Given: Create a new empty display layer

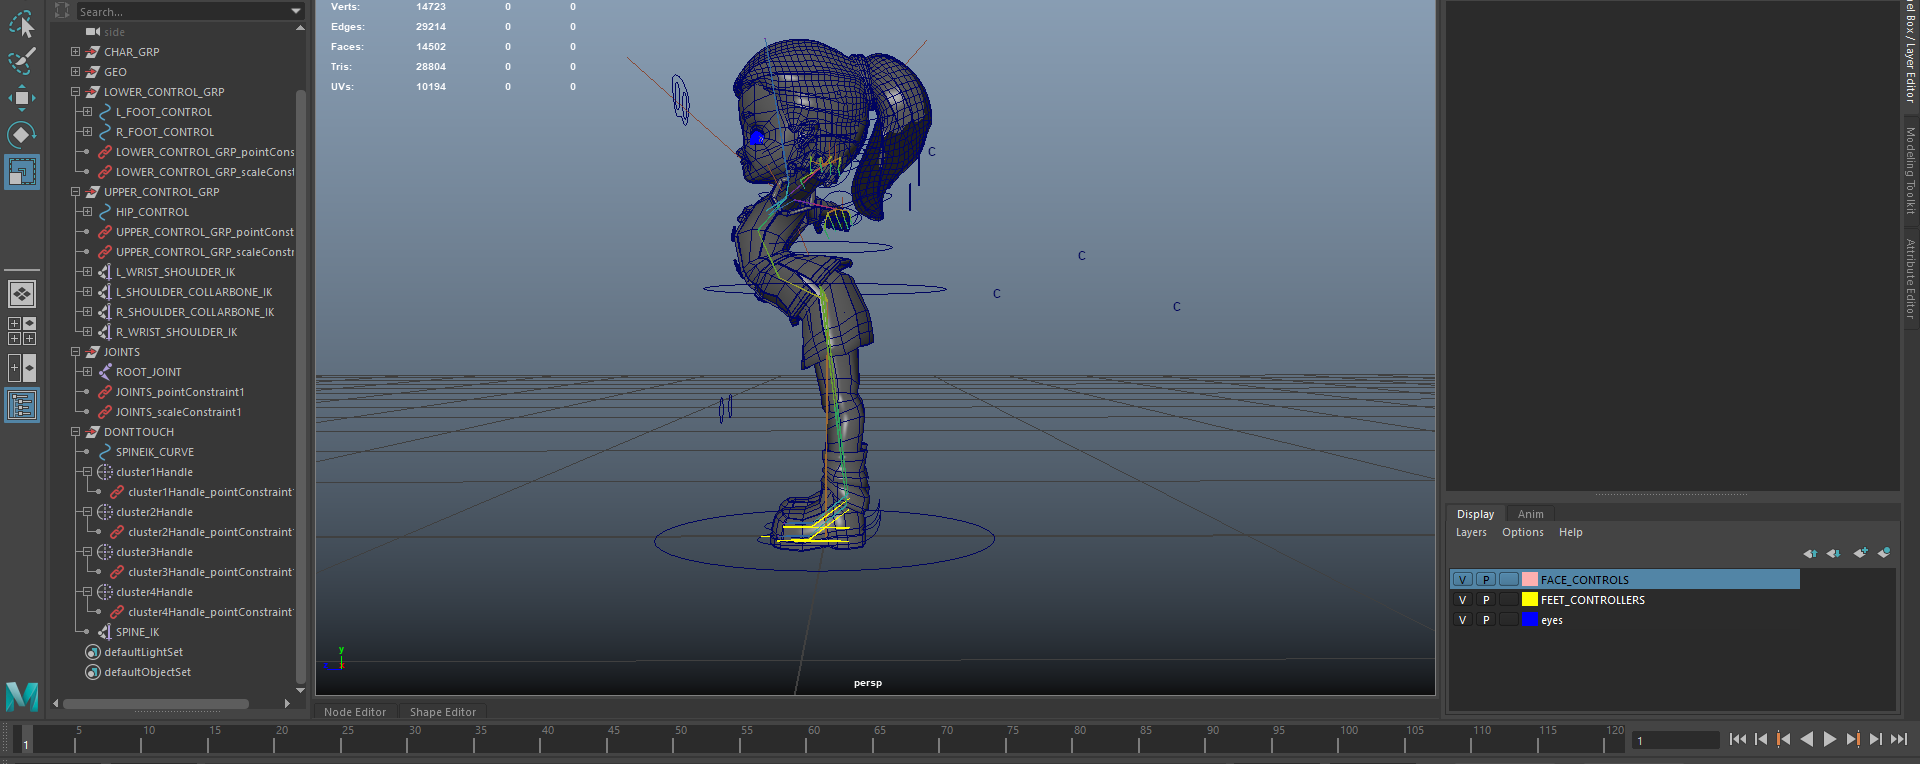Looking at the screenshot, I should 1860,553.
